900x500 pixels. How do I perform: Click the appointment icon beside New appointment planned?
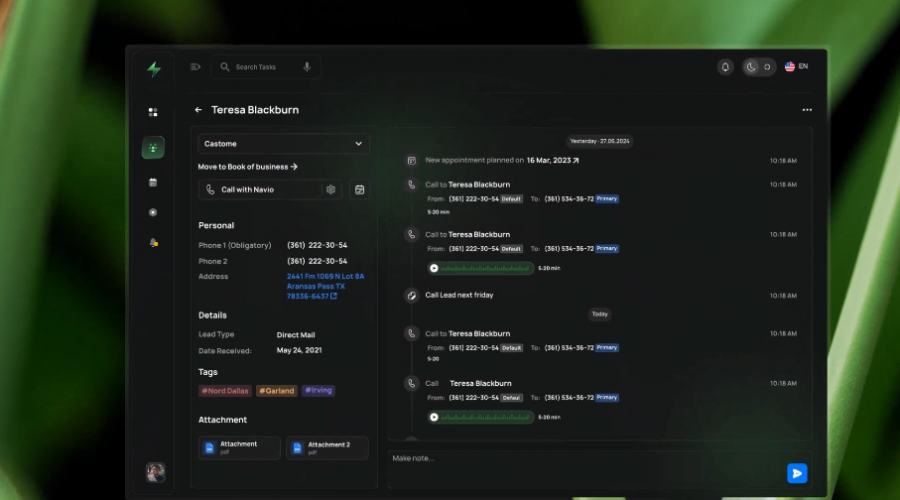coord(412,161)
